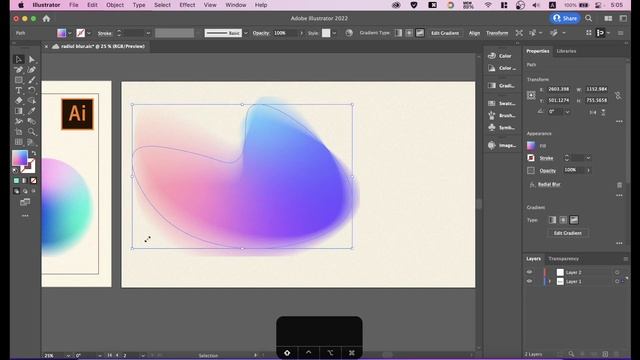640x360 pixels.
Task: Open Transform options in control bar
Action: coord(497,33)
